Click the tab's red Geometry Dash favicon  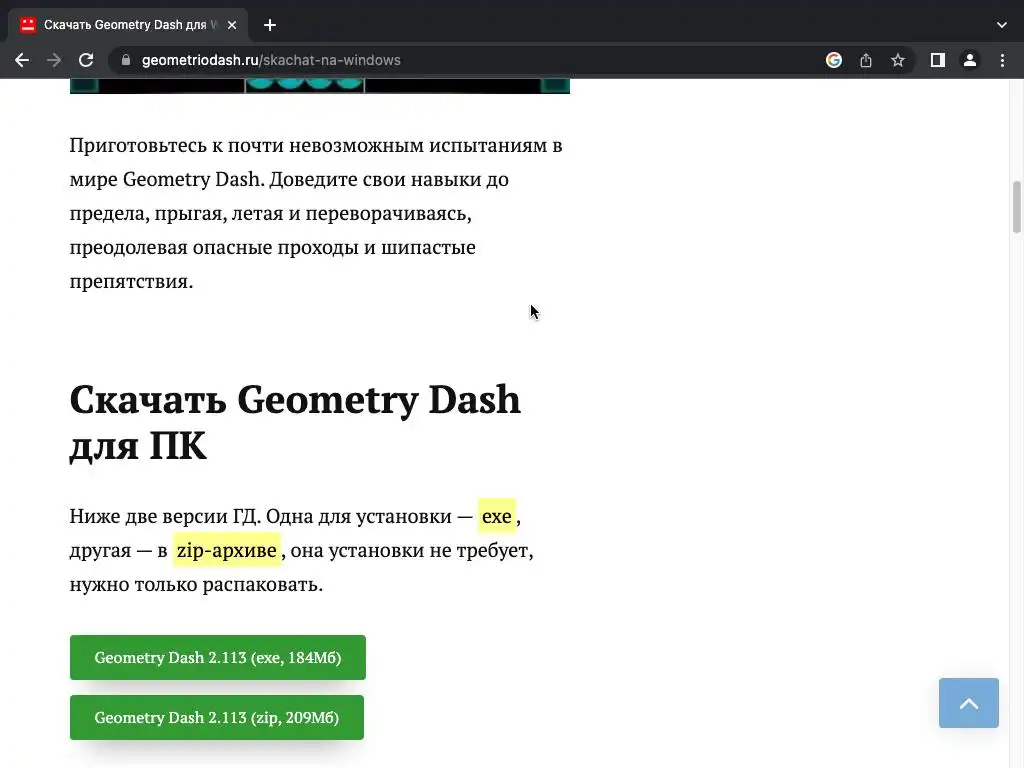coord(27,25)
